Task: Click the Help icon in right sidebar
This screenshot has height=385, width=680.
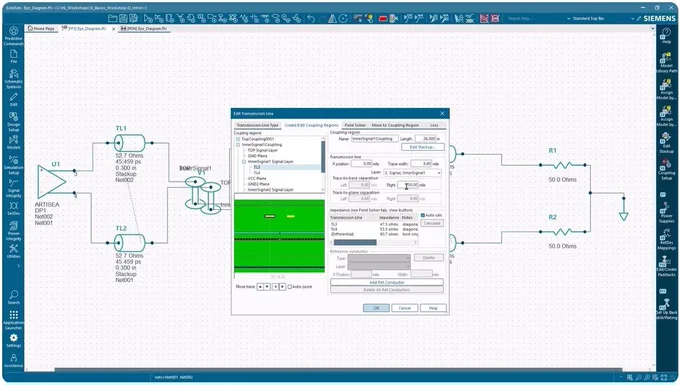Action: point(667,36)
